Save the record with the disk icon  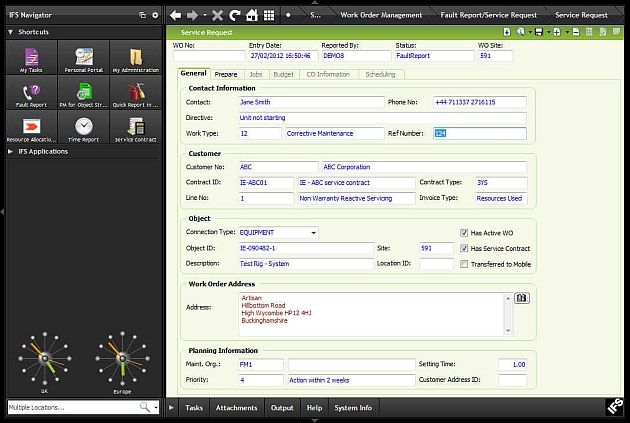(x=539, y=32)
